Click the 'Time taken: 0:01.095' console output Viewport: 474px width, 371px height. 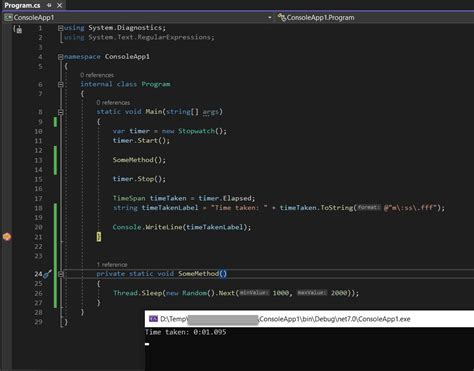(186, 332)
